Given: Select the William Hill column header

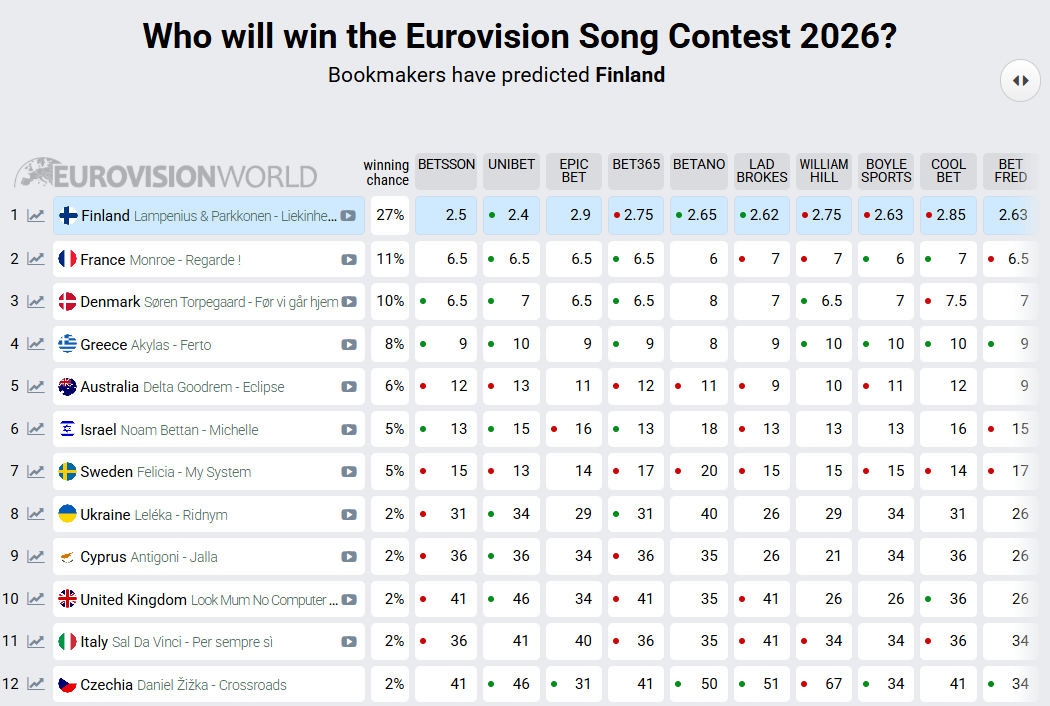Looking at the screenshot, I should click(824, 171).
